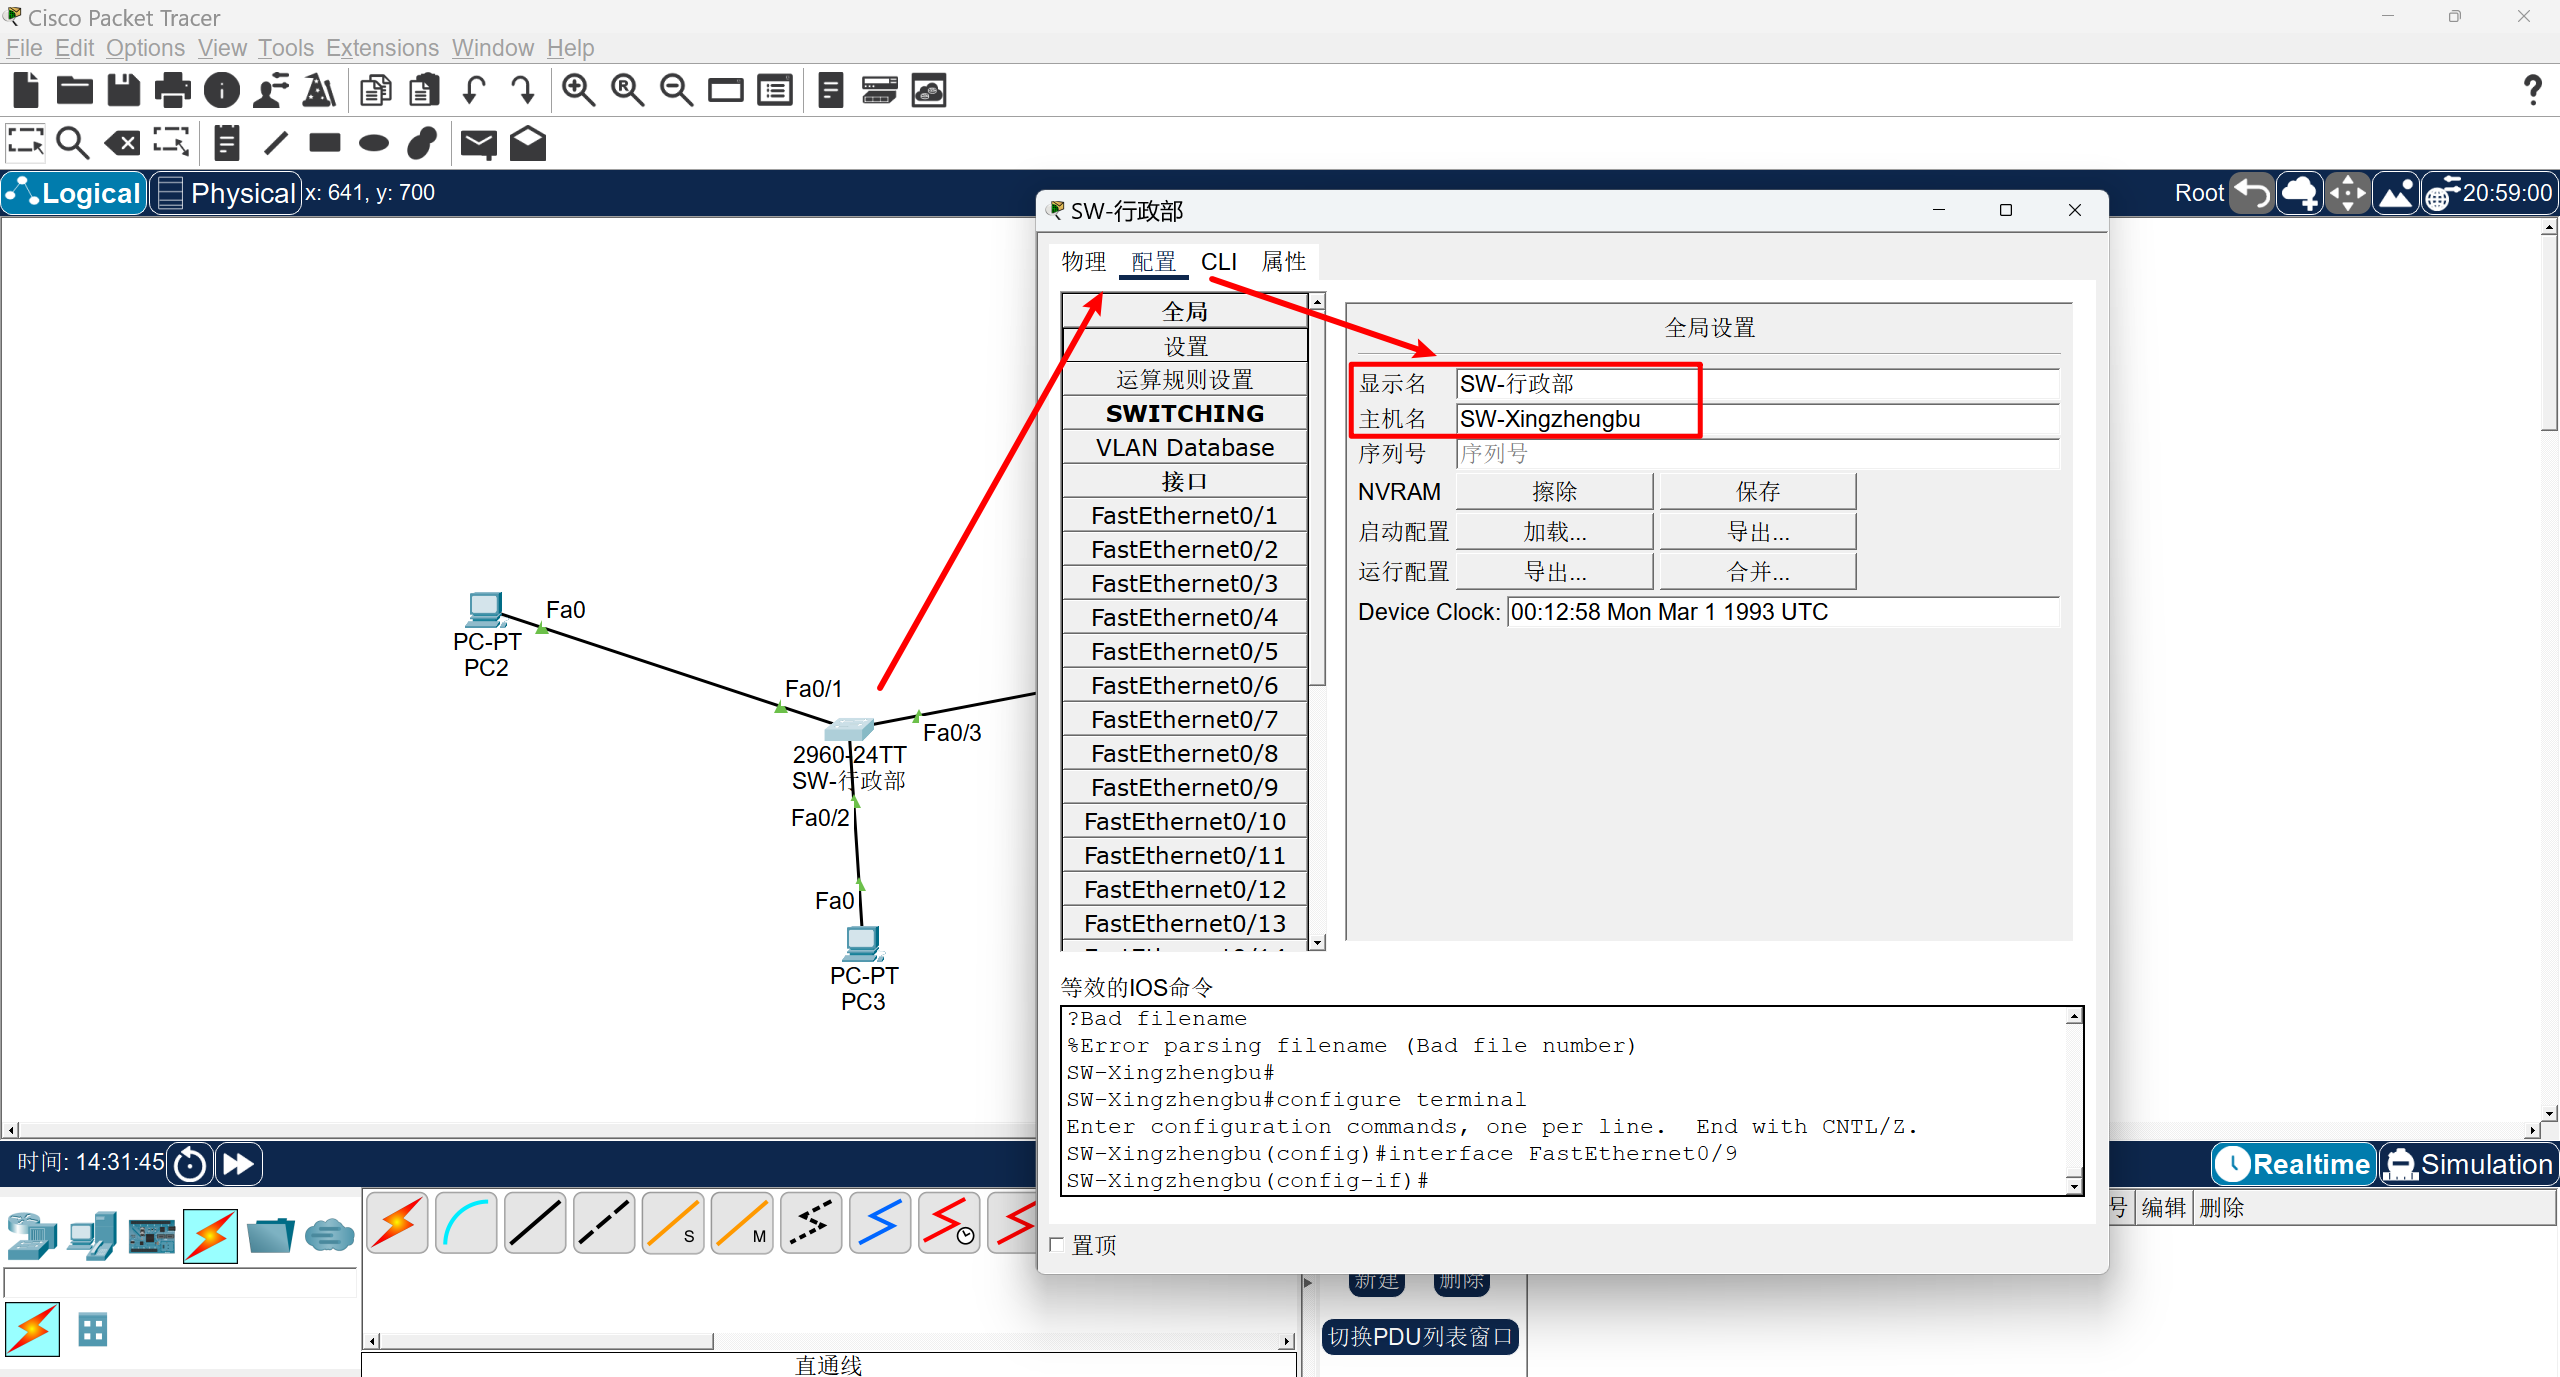
Task: Undo the last action
Action: (474, 91)
